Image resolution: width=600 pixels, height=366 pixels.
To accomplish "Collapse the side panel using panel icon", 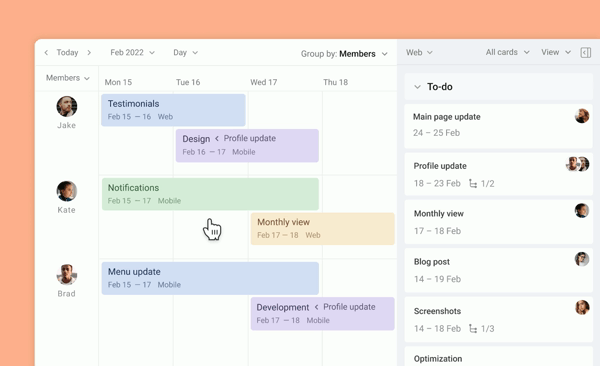I will [x=586, y=52].
